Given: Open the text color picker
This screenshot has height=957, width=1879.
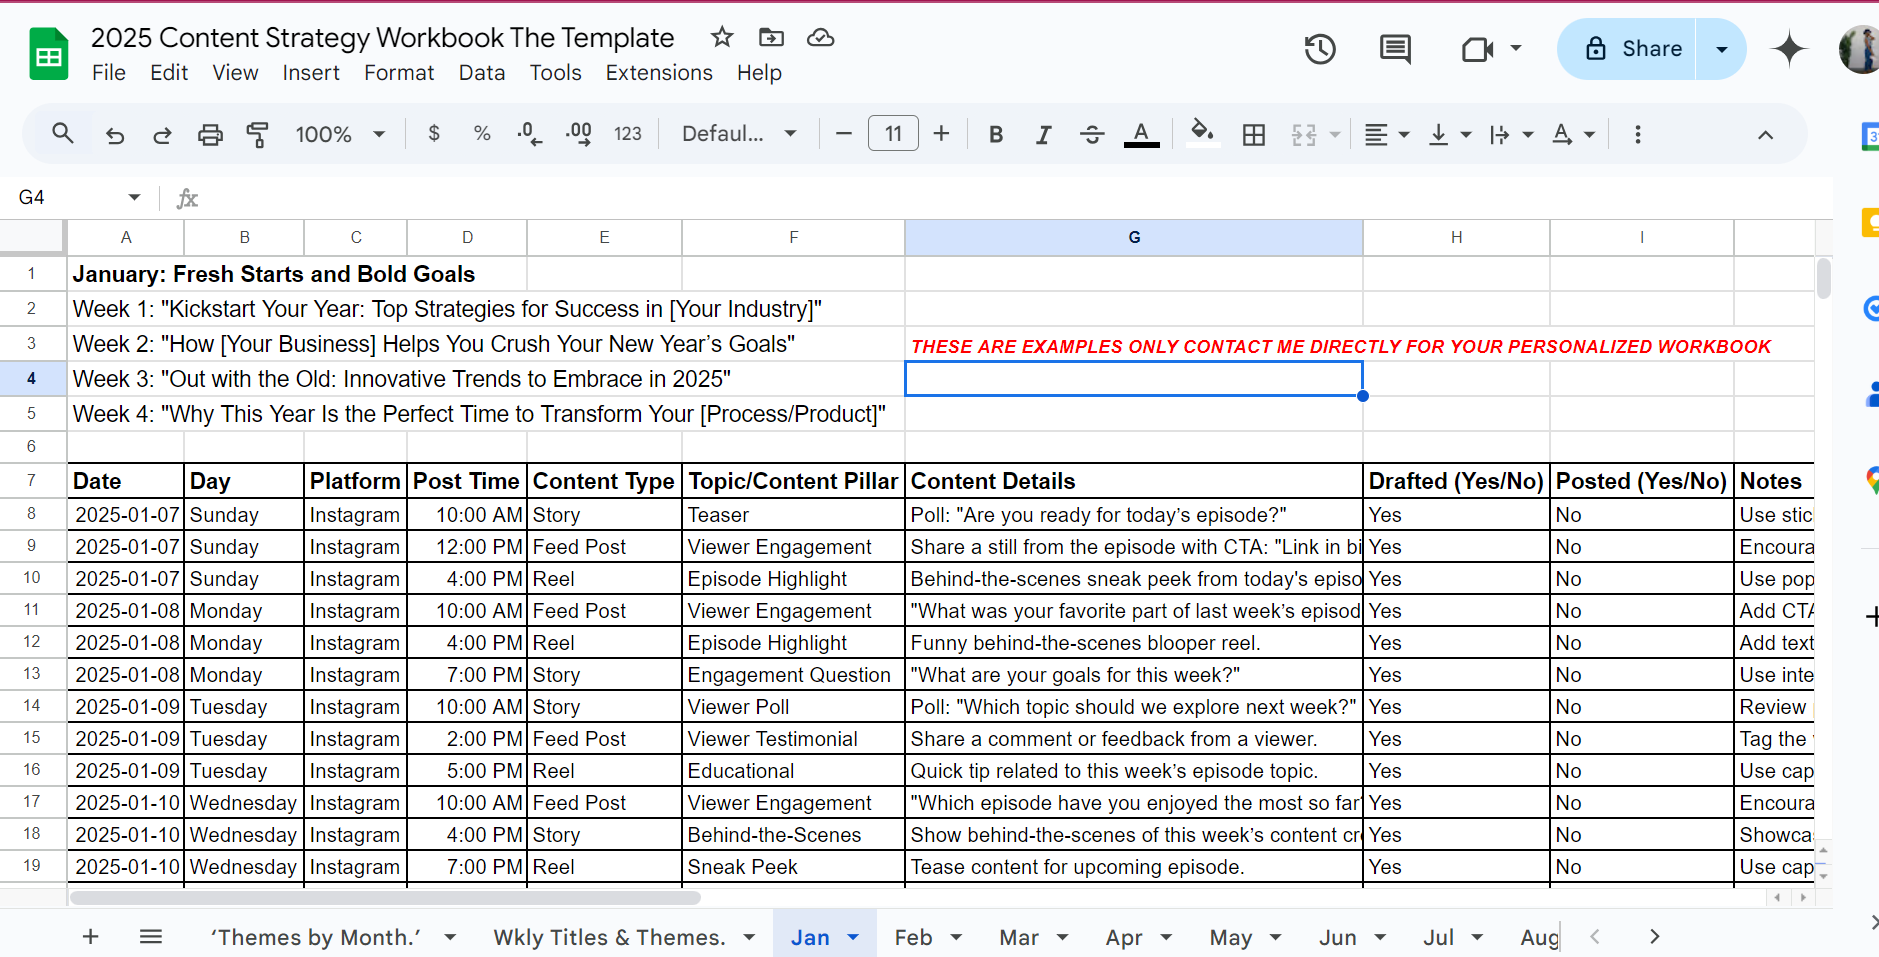Looking at the screenshot, I should point(1141,133).
